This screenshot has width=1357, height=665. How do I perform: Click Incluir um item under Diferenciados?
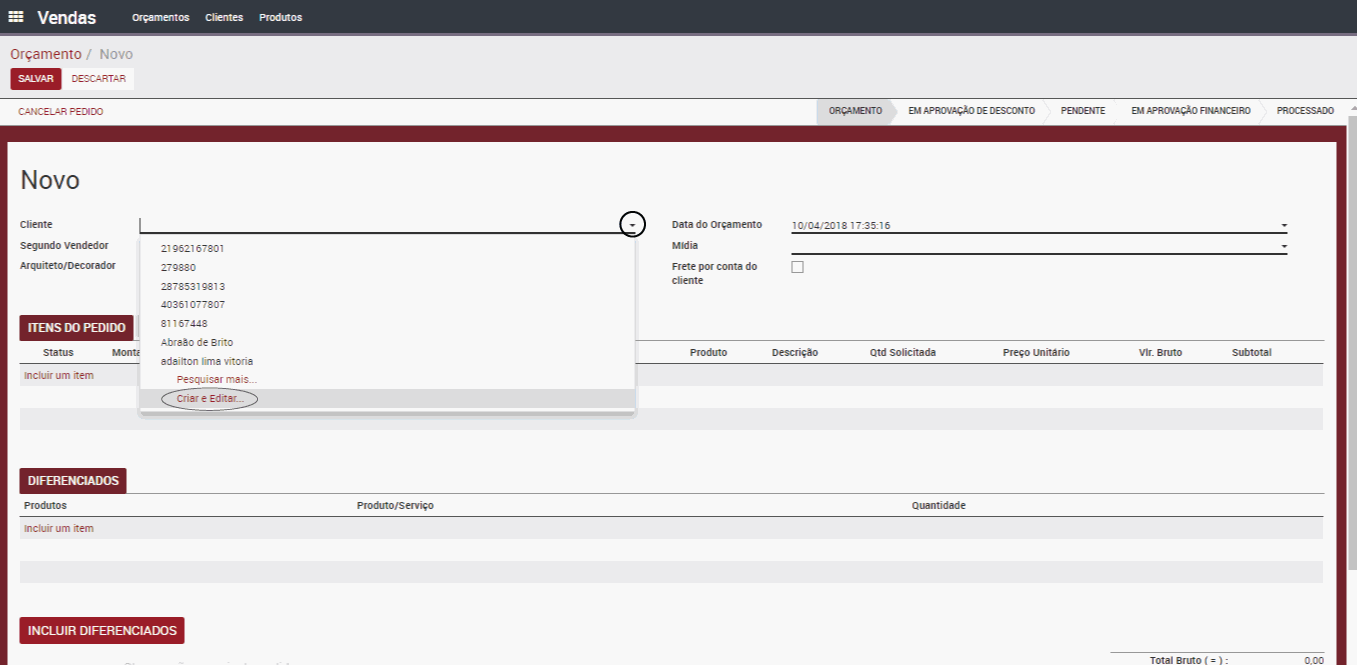(x=59, y=528)
